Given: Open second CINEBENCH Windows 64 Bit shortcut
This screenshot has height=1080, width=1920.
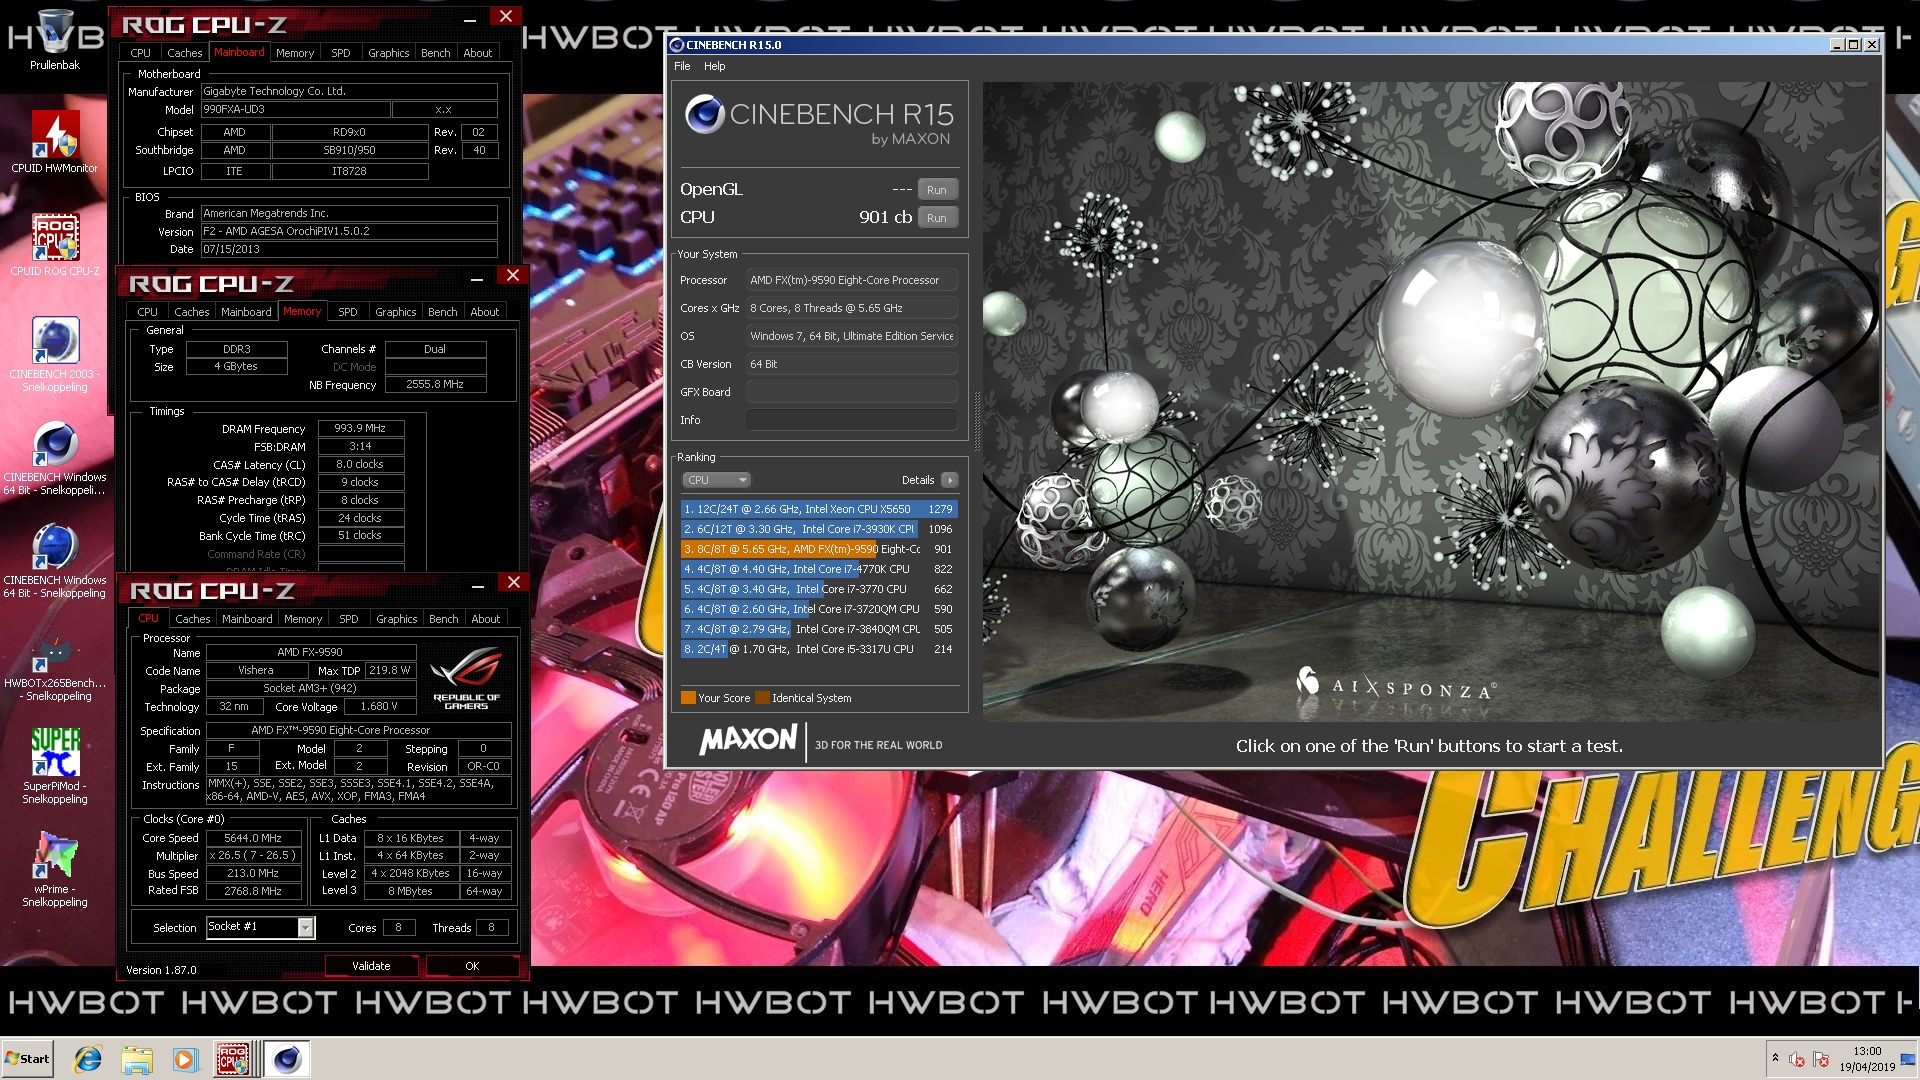Looking at the screenshot, I should click(55, 560).
